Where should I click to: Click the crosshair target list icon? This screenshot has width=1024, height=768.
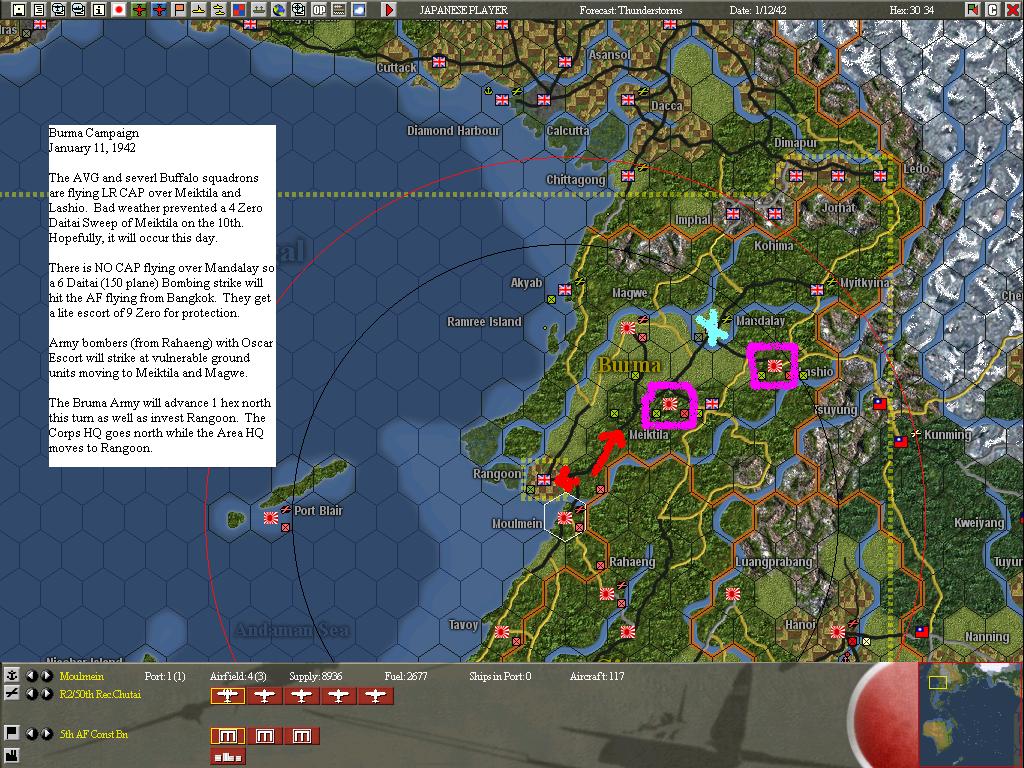click(x=298, y=9)
